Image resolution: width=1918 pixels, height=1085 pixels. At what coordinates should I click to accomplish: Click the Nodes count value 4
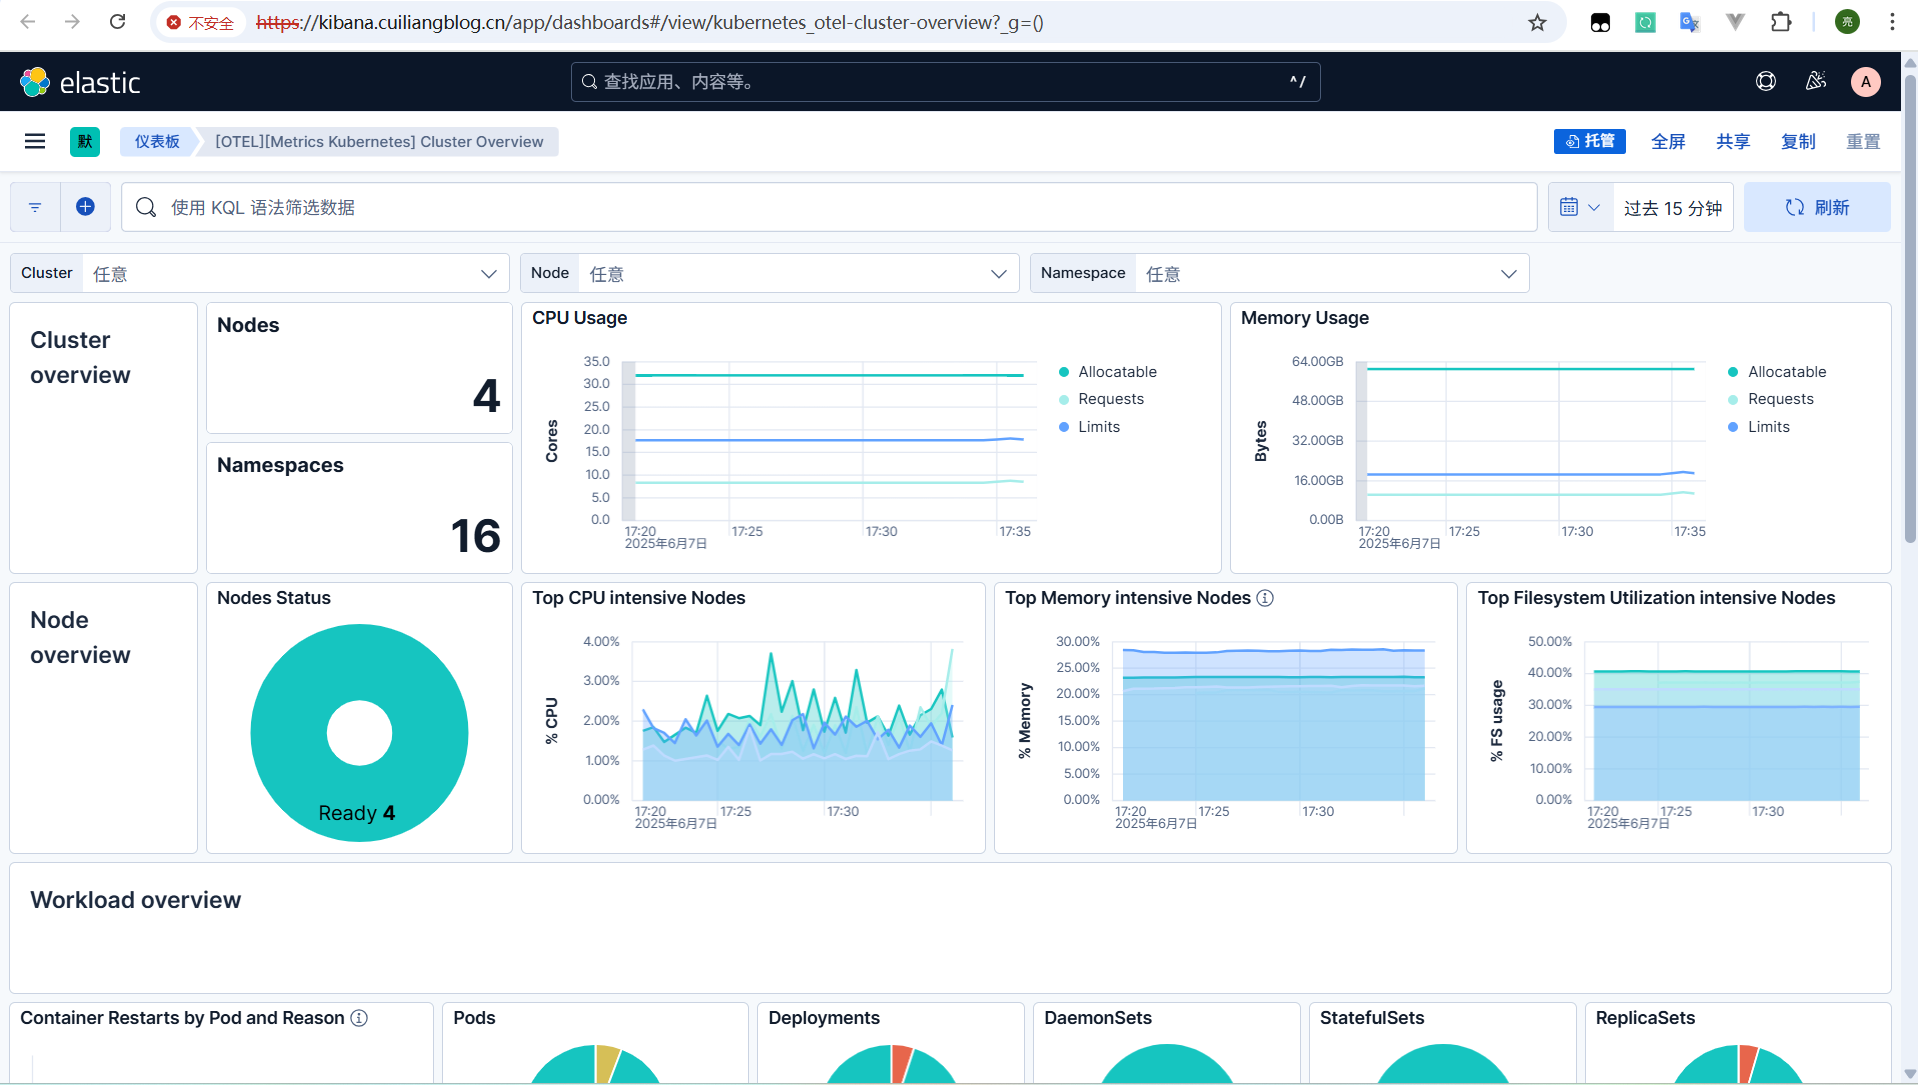tap(486, 396)
